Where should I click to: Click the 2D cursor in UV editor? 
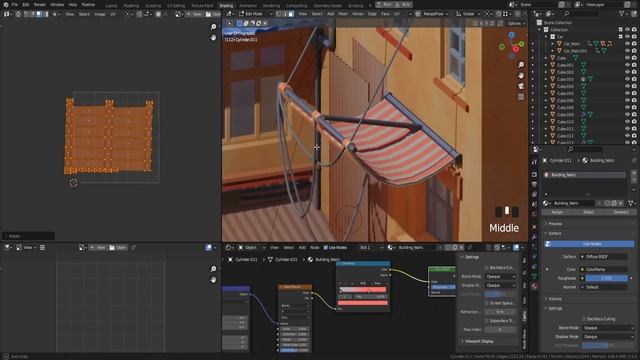[73, 183]
